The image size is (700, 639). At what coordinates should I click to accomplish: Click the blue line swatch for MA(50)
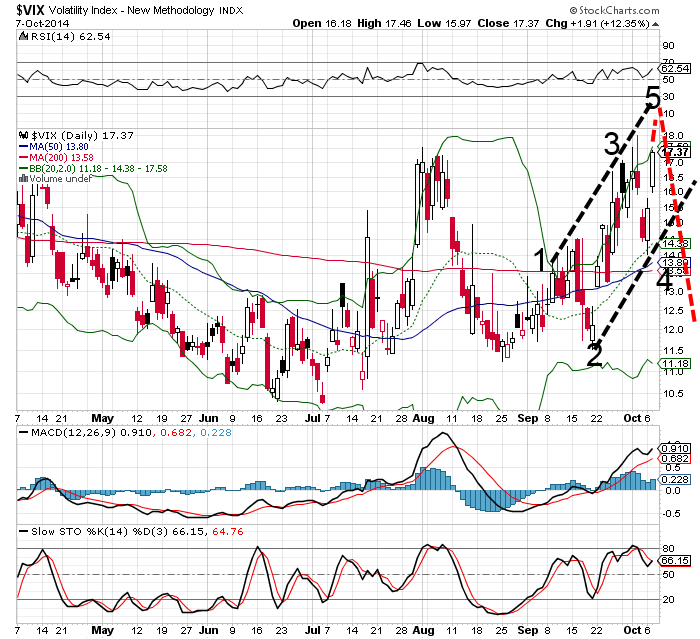tap(23, 147)
